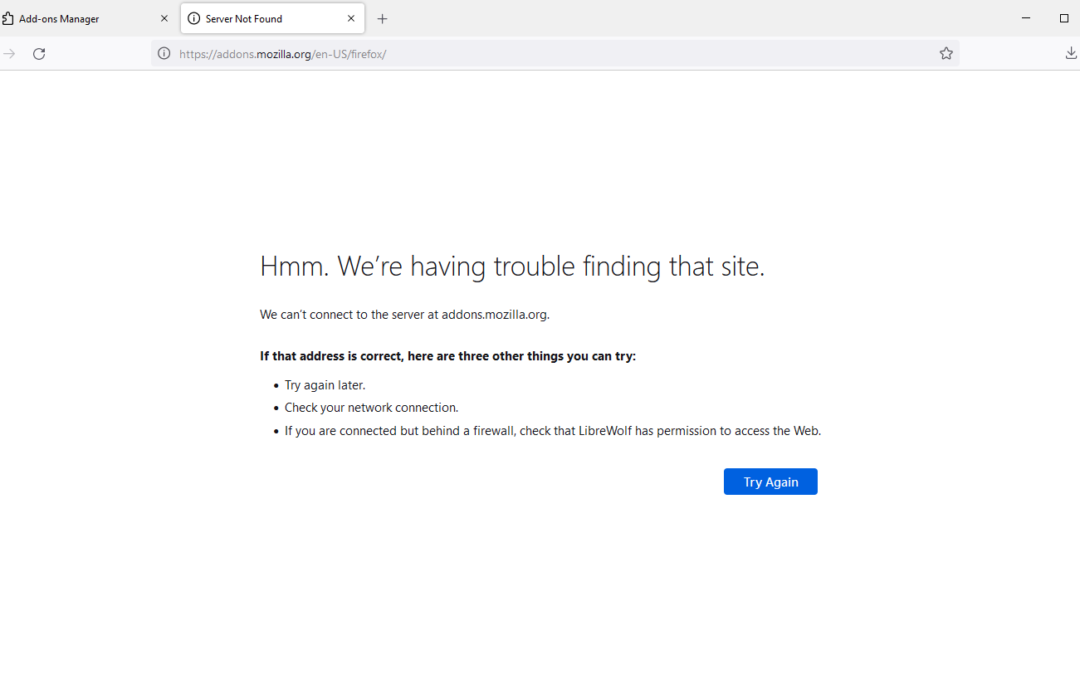Viewport: 1080px width, 675px height.
Task: Click the Forward navigation arrow
Action: coord(10,54)
